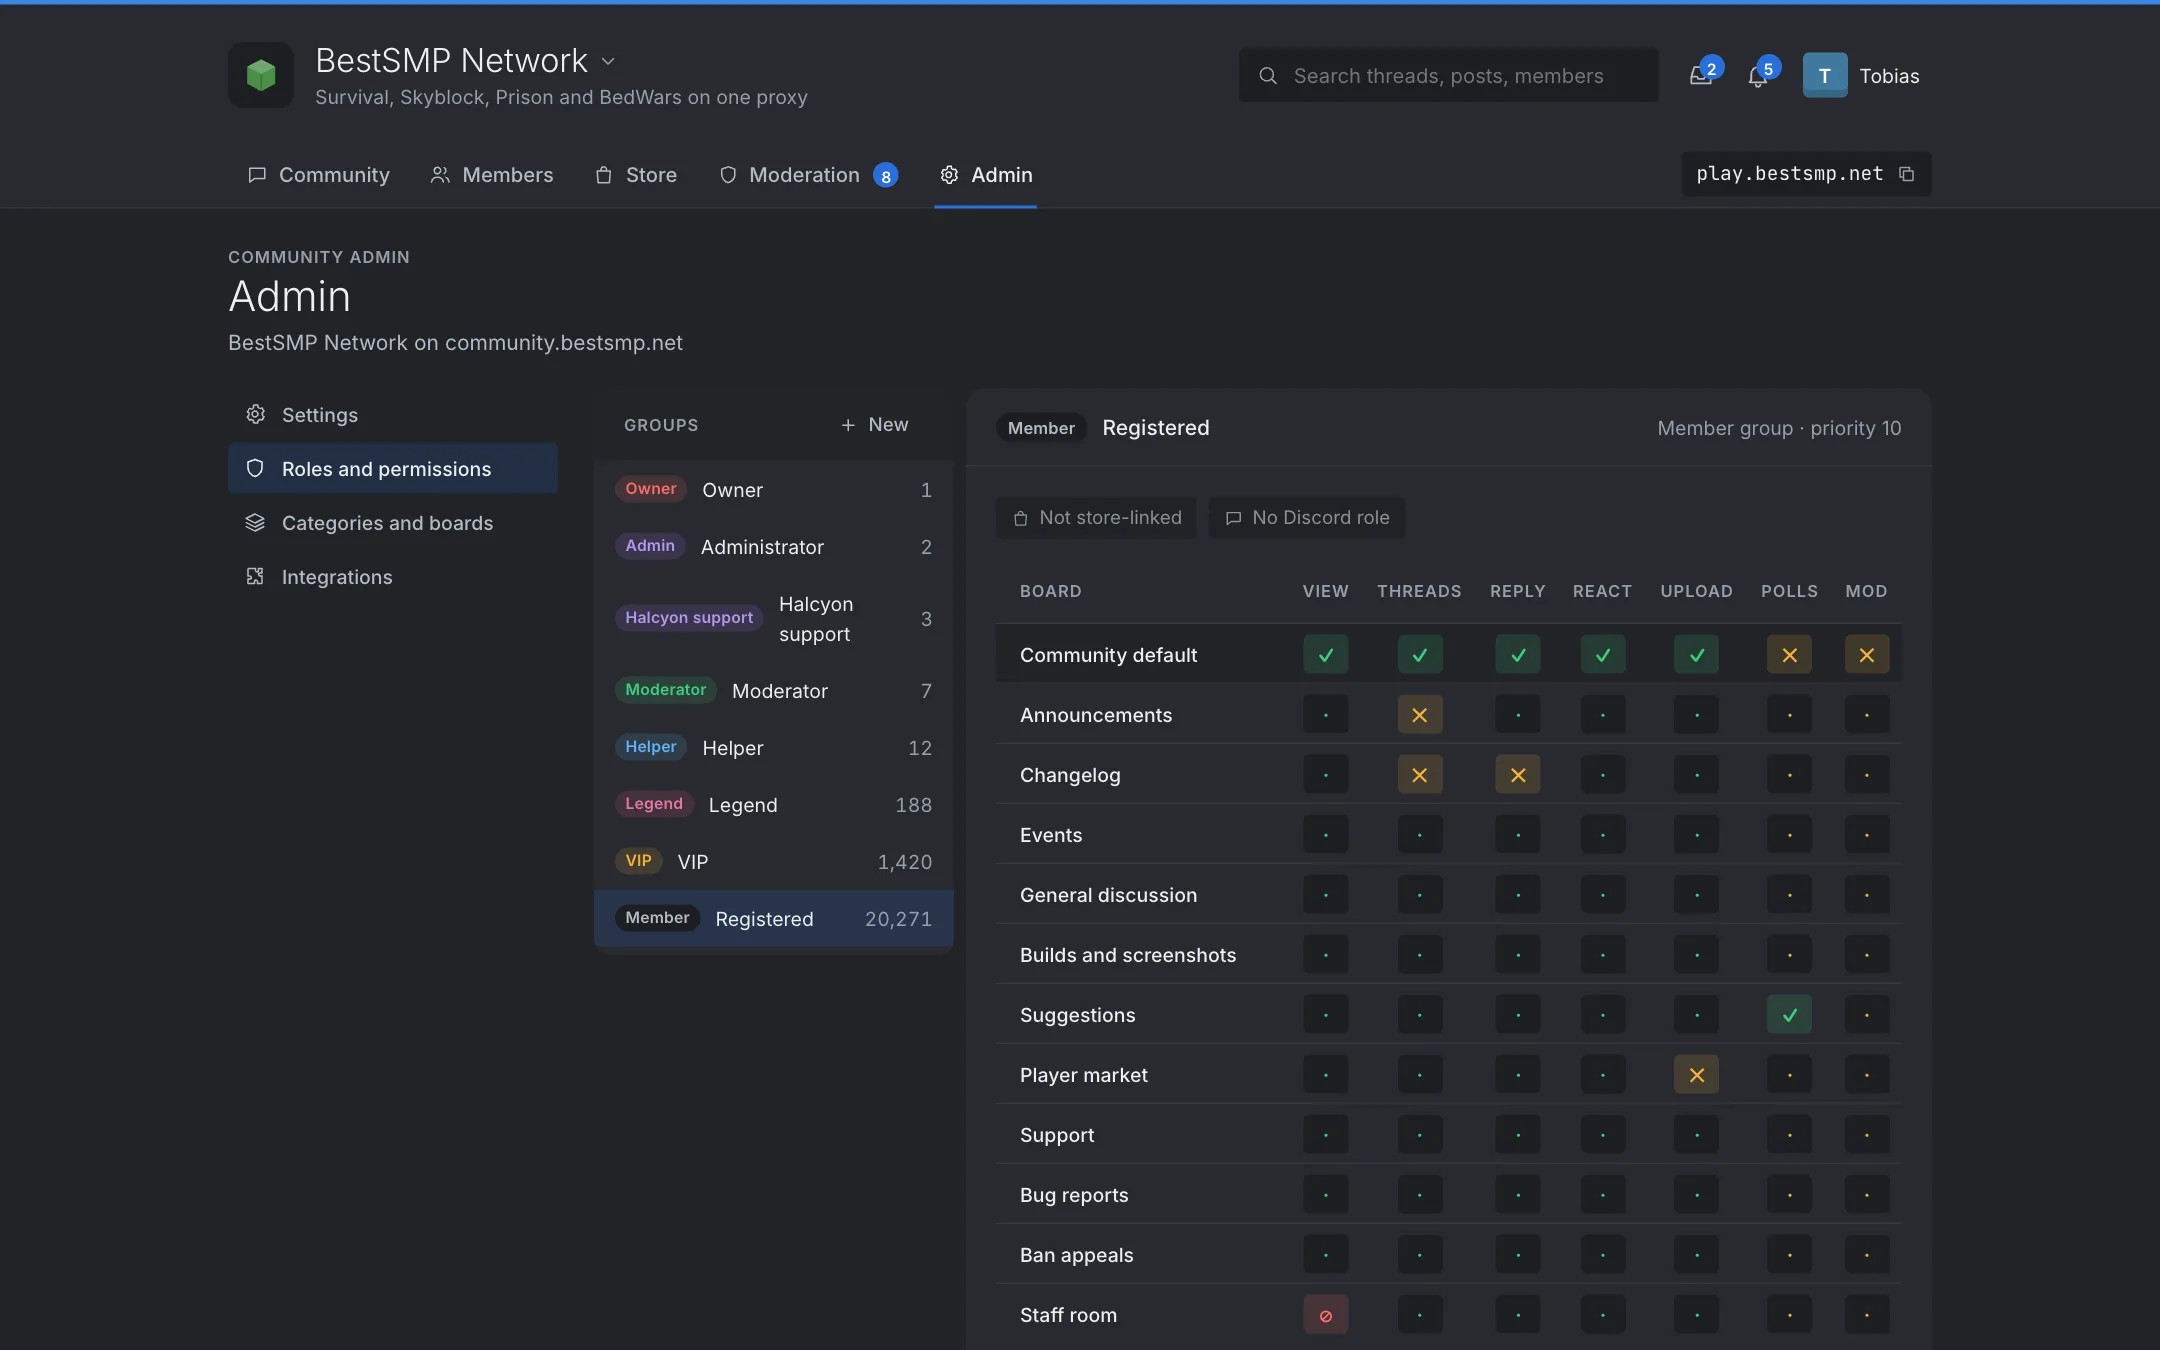
Task: Select the Legend group
Action: tap(774, 805)
